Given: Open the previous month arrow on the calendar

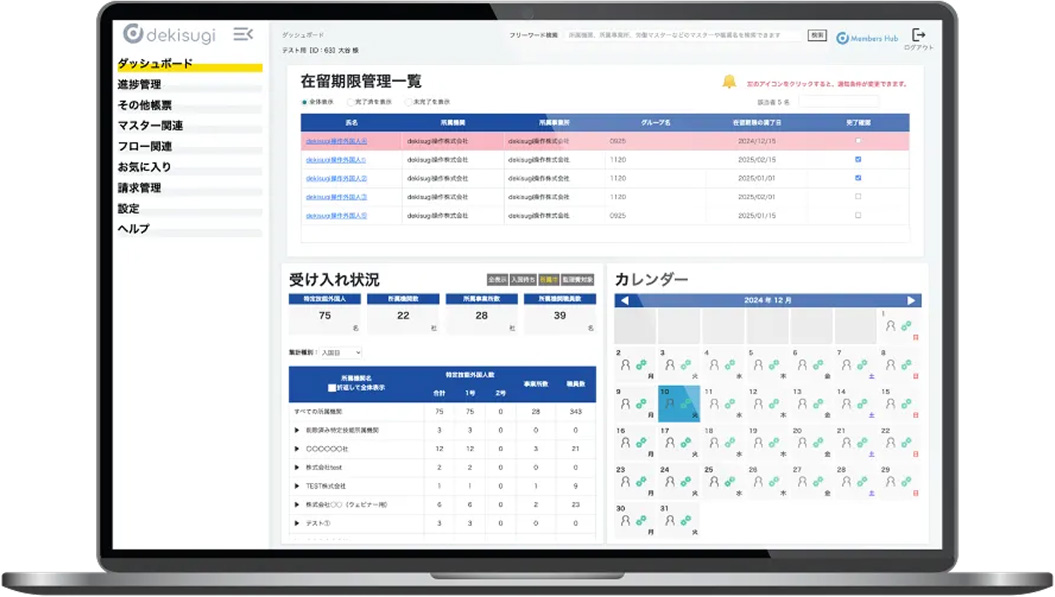Looking at the screenshot, I should pyautogui.click(x=624, y=301).
